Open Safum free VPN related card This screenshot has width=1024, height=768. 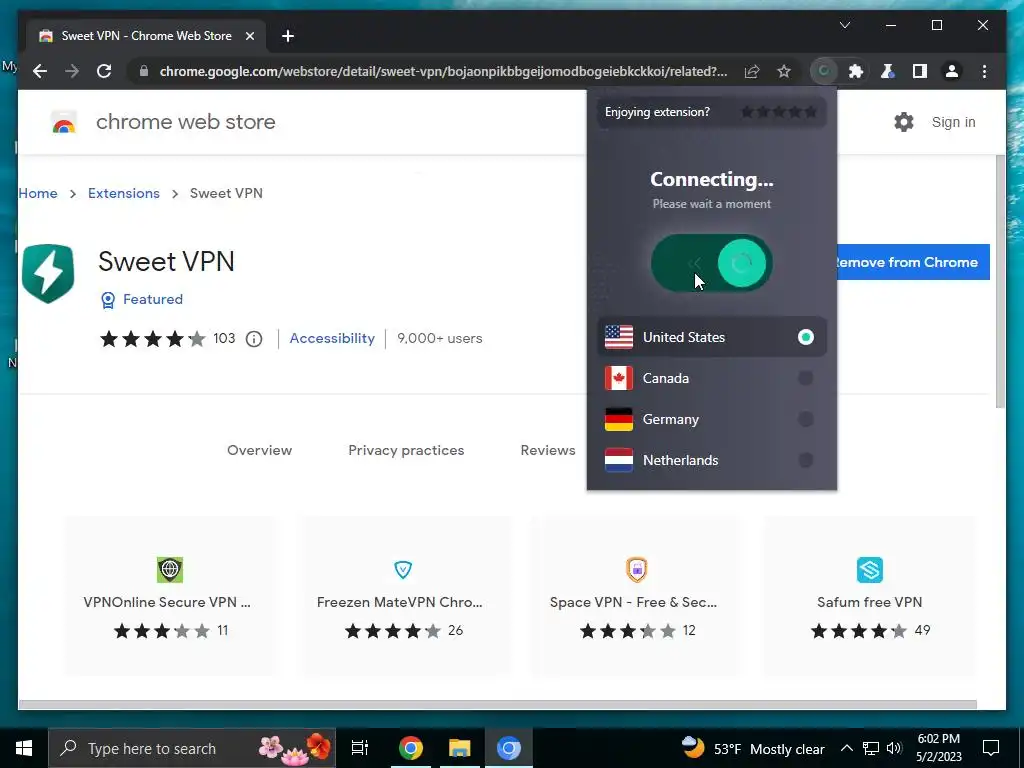click(869, 596)
